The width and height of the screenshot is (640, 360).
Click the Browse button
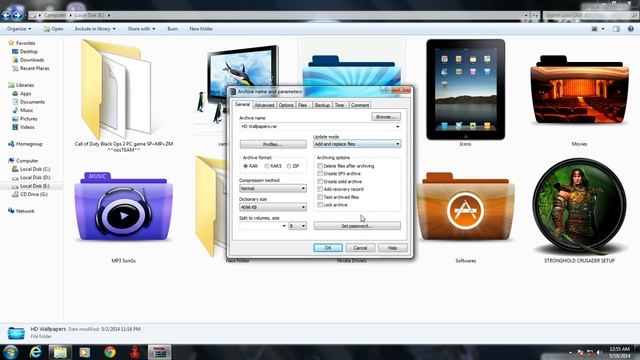pyautogui.click(x=386, y=117)
